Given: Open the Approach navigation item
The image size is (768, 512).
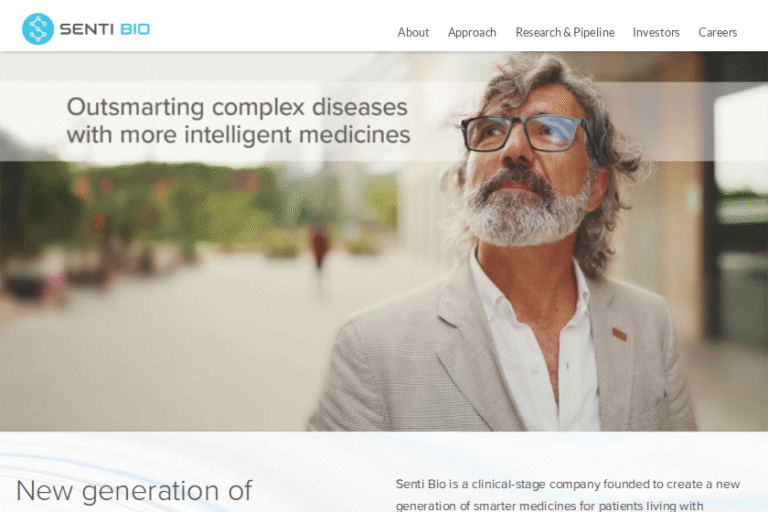Looking at the screenshot, I should click(x=472, y=33).
